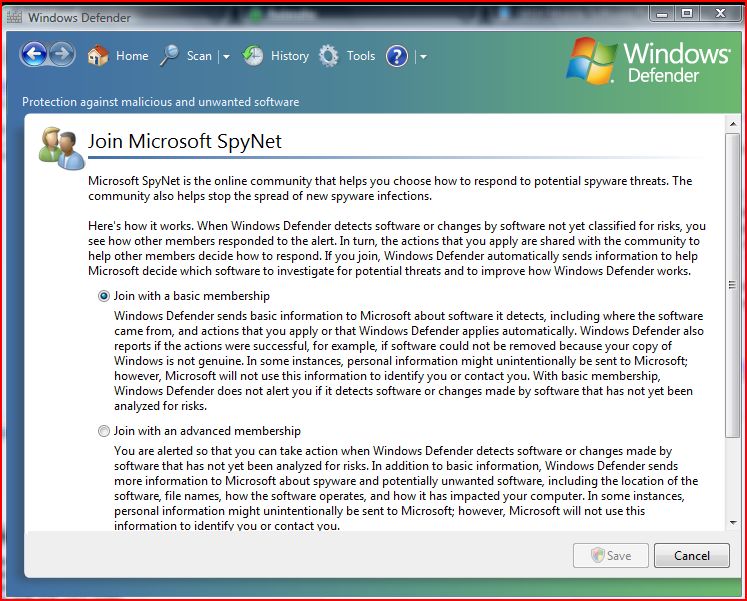Expand the Scan options dropdown arrow
This screenshot has height=601, width=747.
point(226,57)
